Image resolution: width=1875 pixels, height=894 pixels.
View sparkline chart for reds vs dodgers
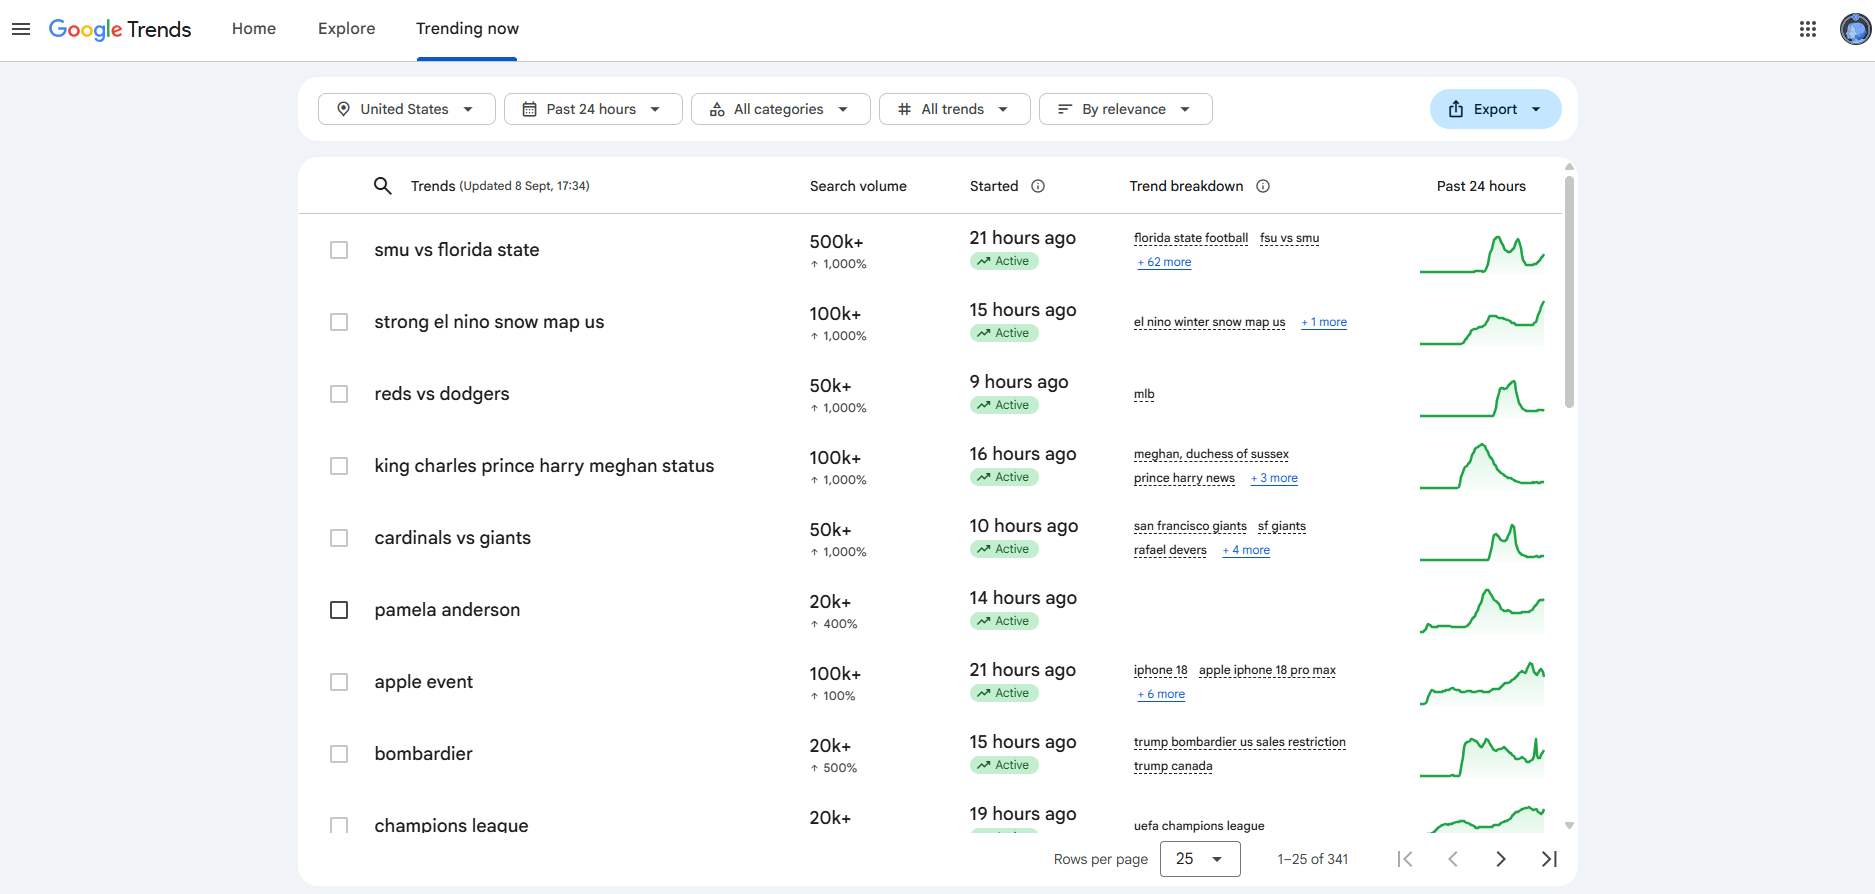pyautogui.click(x=1482, y=397)
